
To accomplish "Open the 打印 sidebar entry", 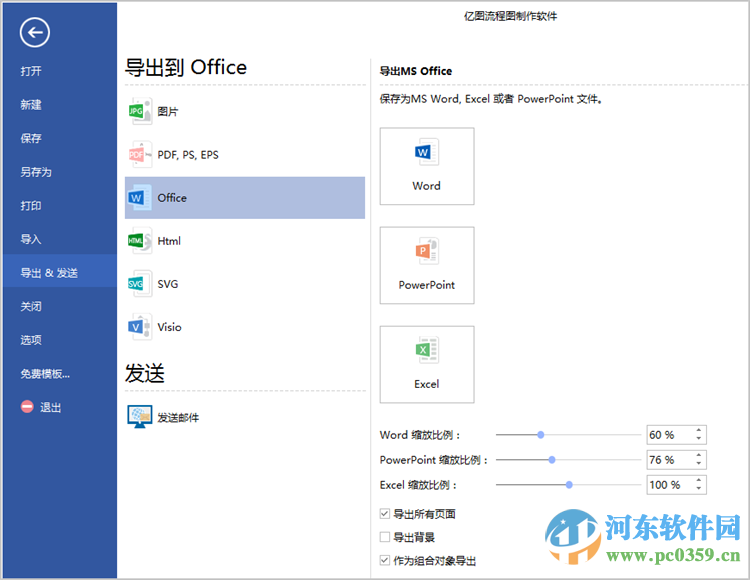I will (x=31, y=206).
